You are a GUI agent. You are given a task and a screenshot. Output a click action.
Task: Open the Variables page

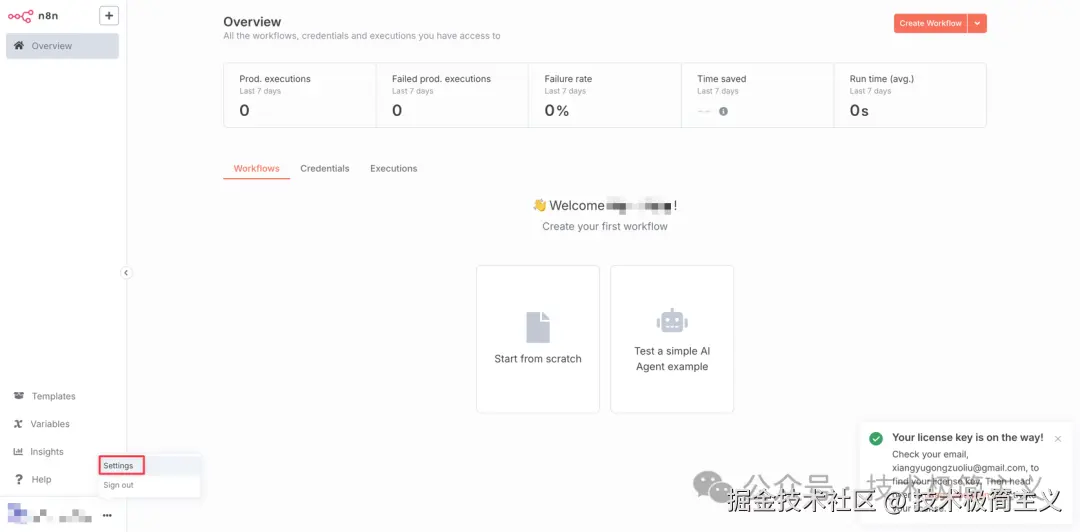click(50, 424)
